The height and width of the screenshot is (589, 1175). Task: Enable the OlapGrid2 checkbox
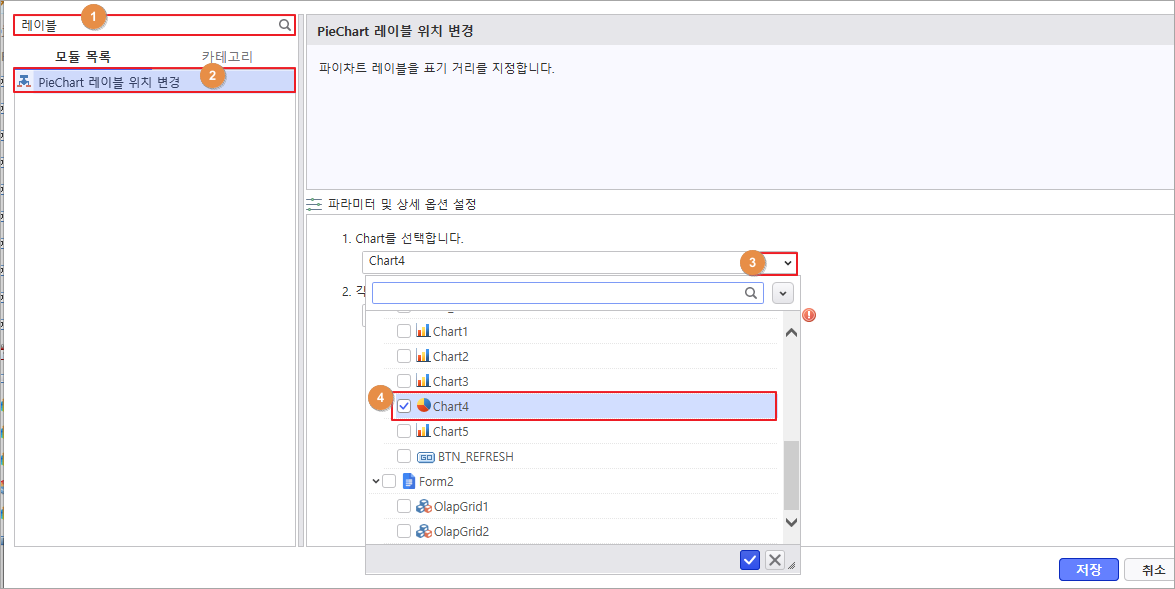[x=404, y=531]
